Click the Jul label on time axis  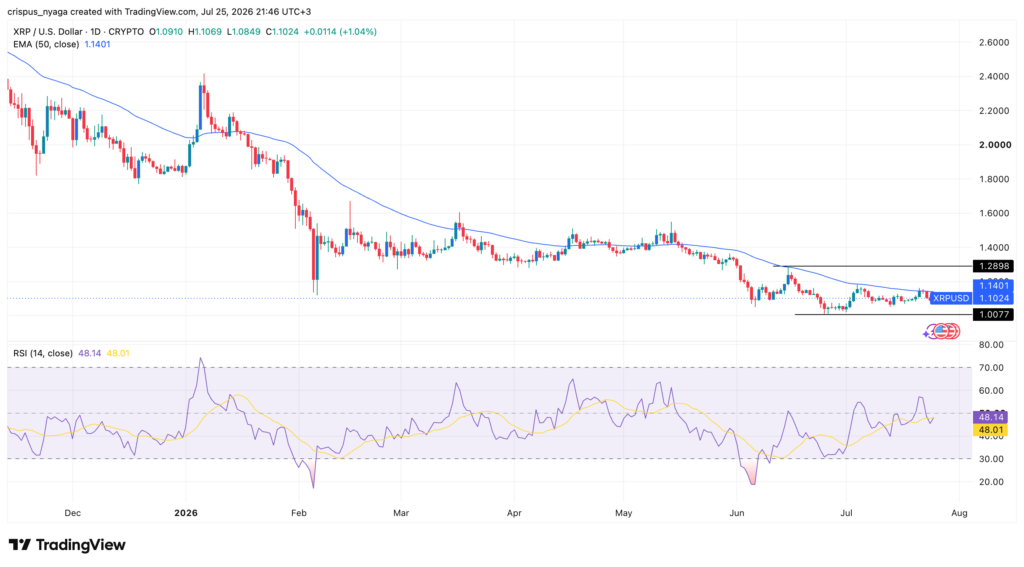tap(846, 513)
